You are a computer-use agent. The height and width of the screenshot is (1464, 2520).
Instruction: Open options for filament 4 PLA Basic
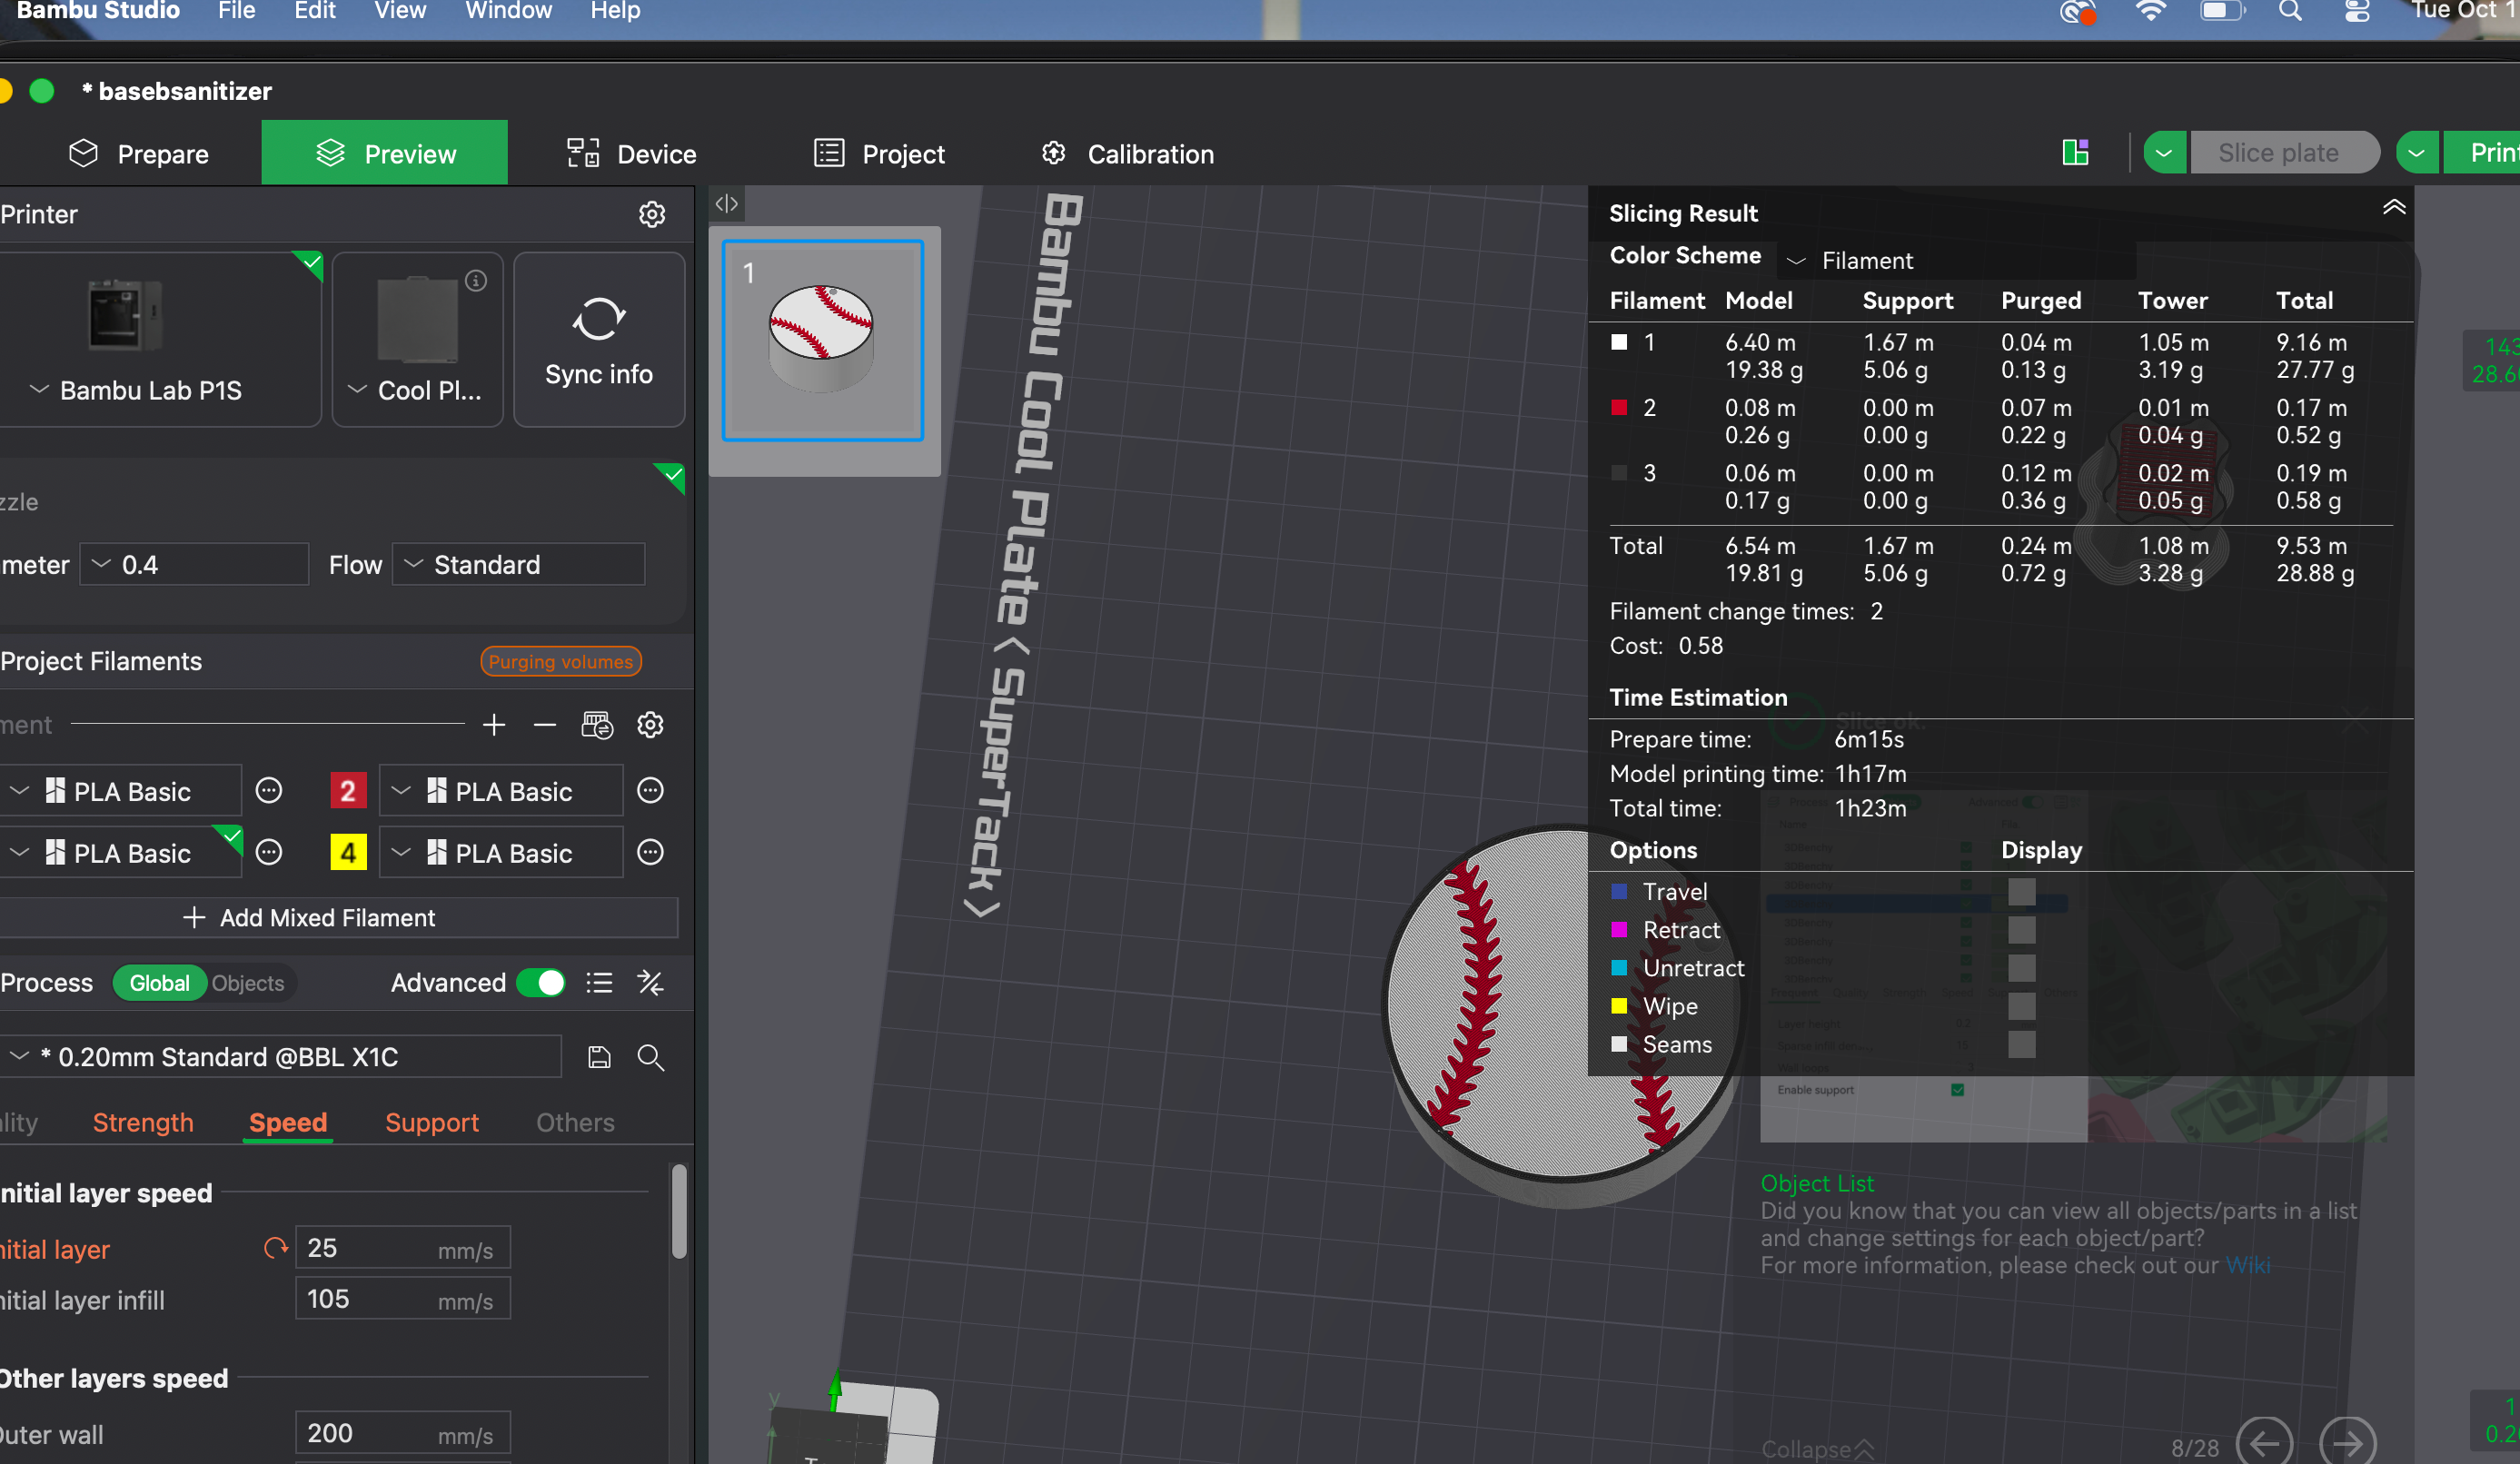(651, 853)
